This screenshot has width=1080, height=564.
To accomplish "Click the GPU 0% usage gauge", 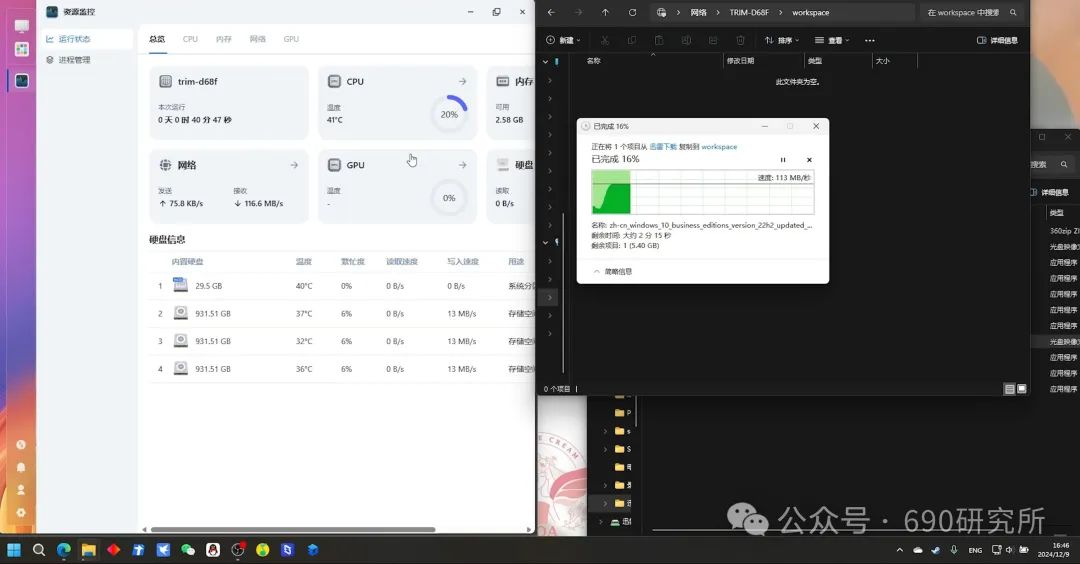I will pyautogui.click(x=449, y=198).
